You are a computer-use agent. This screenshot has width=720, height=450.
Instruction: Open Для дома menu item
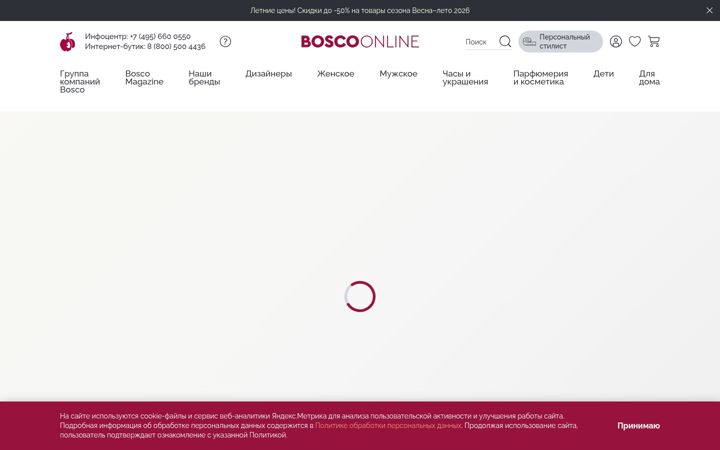(649, 78)
